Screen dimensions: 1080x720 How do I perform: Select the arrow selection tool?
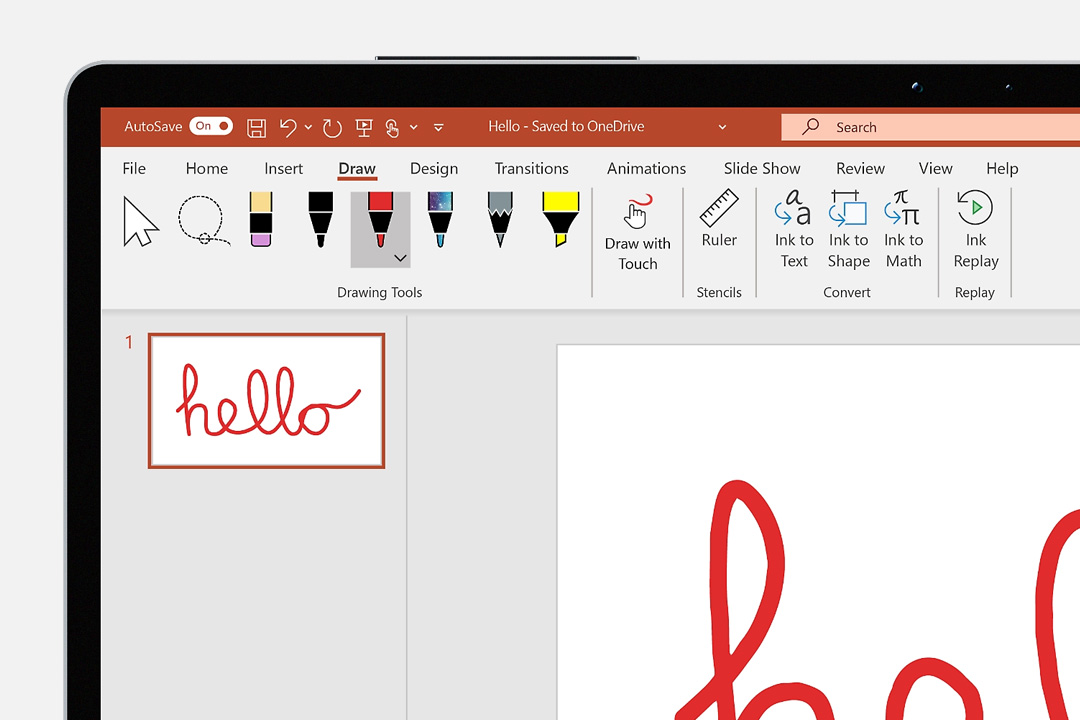(x=140, y=220)
